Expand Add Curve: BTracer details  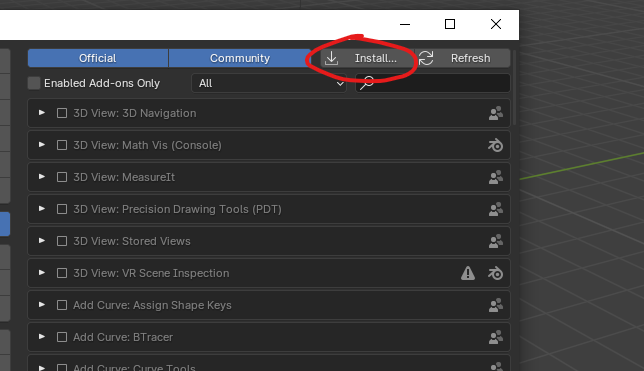point(41,337)
